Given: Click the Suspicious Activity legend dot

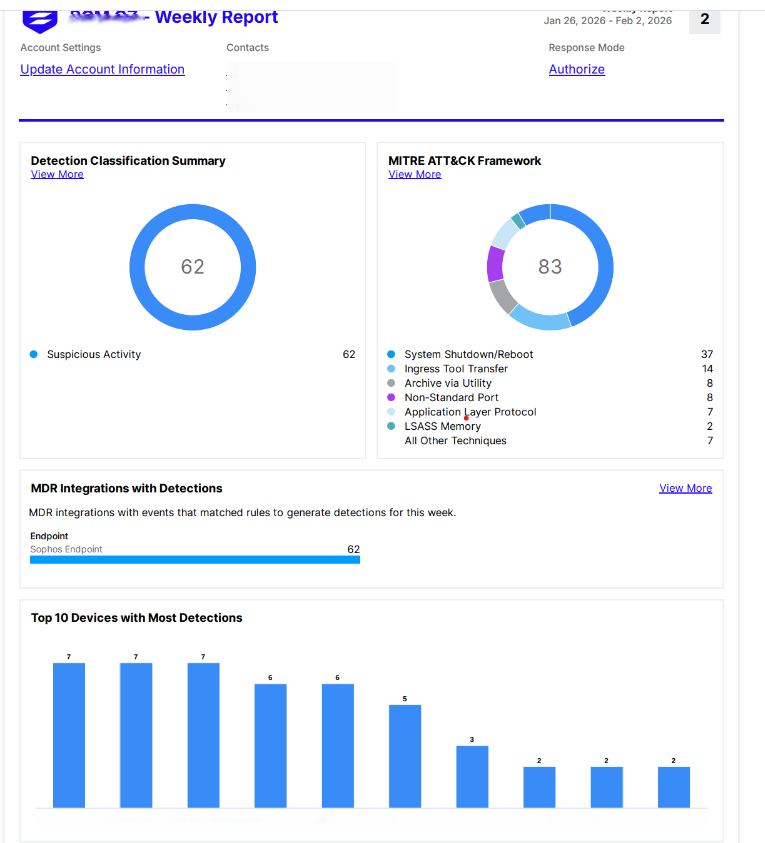Looking at the screenshot, I should 34,354.
